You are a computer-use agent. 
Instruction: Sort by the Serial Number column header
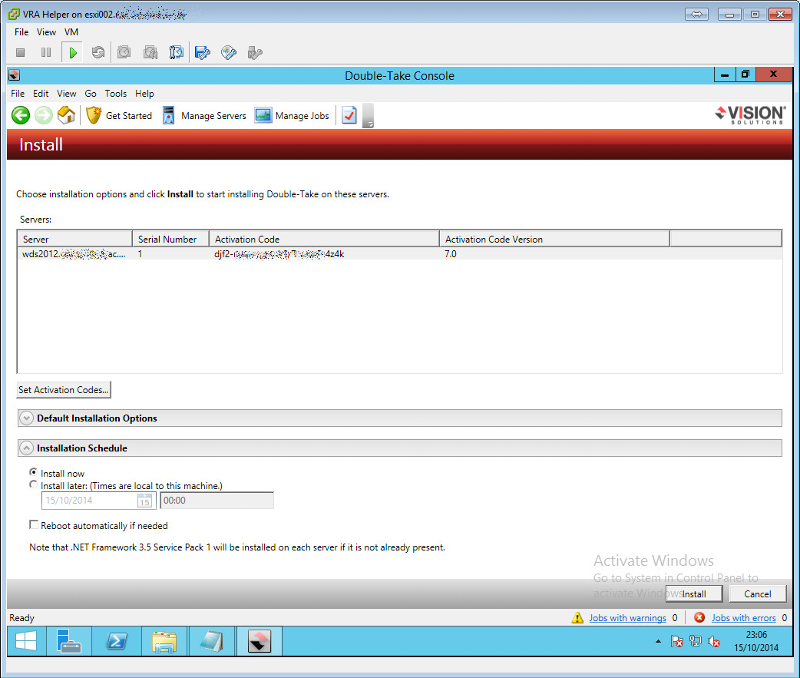click(x=171, y=239)
